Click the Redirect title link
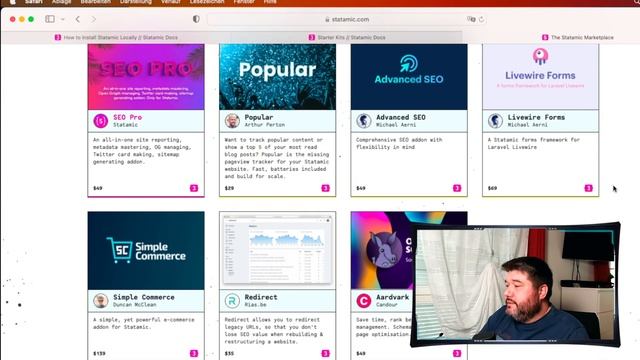 [261, 297]
